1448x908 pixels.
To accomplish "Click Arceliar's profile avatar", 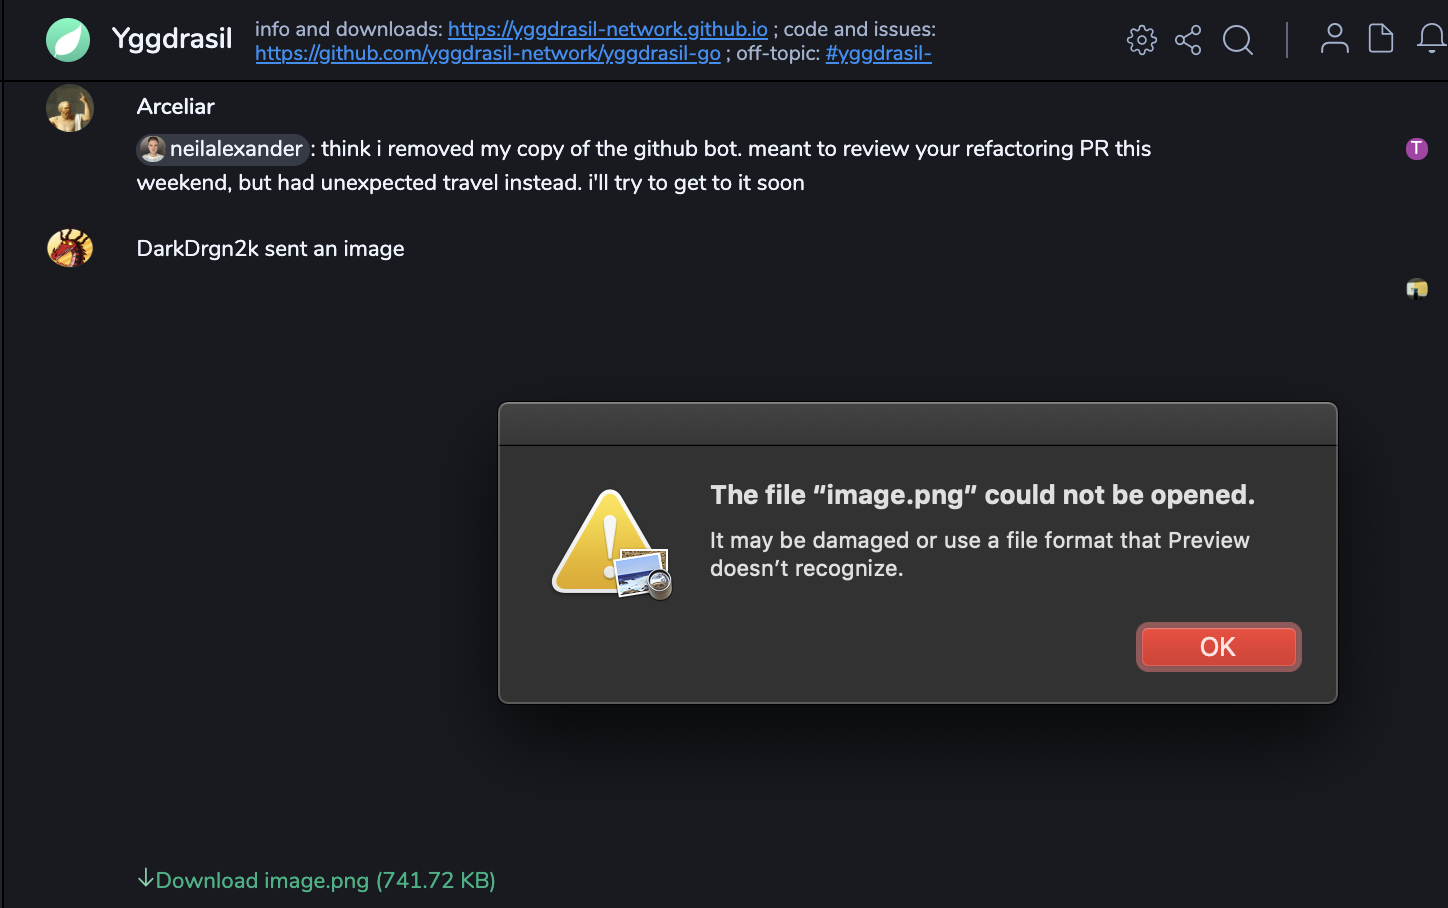I will [x=69, y=108].
